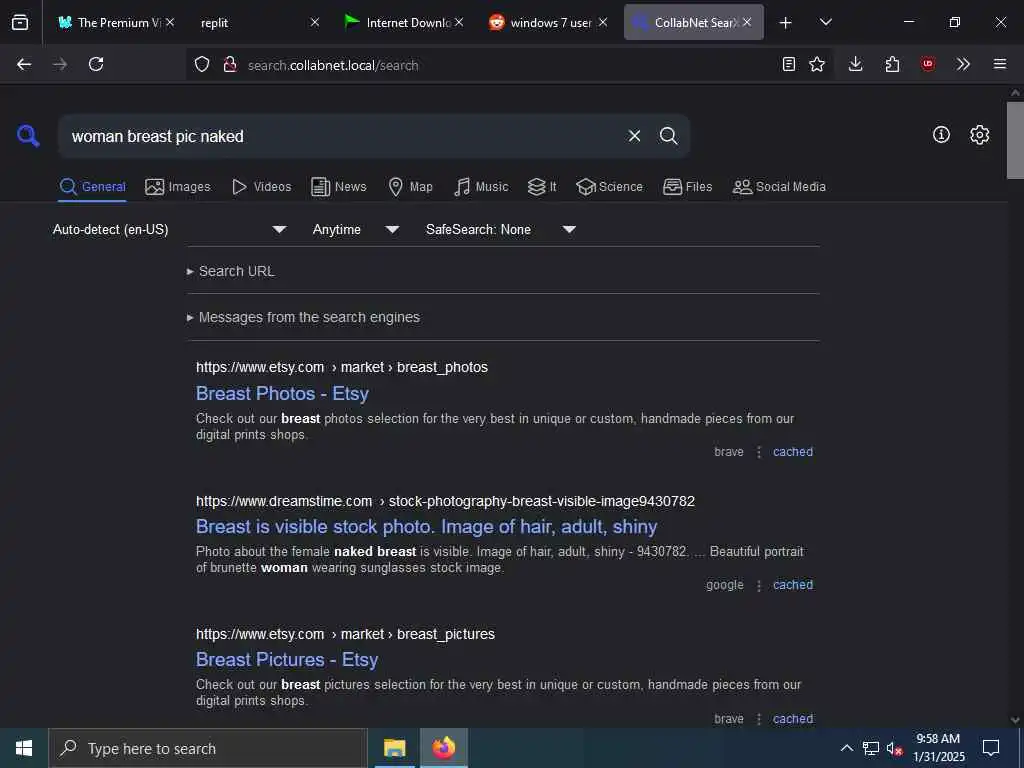Image resolution: width=1024 pixels, height=768 pixels.
Task: Switch to IT search category
Action: coord(542,187)
